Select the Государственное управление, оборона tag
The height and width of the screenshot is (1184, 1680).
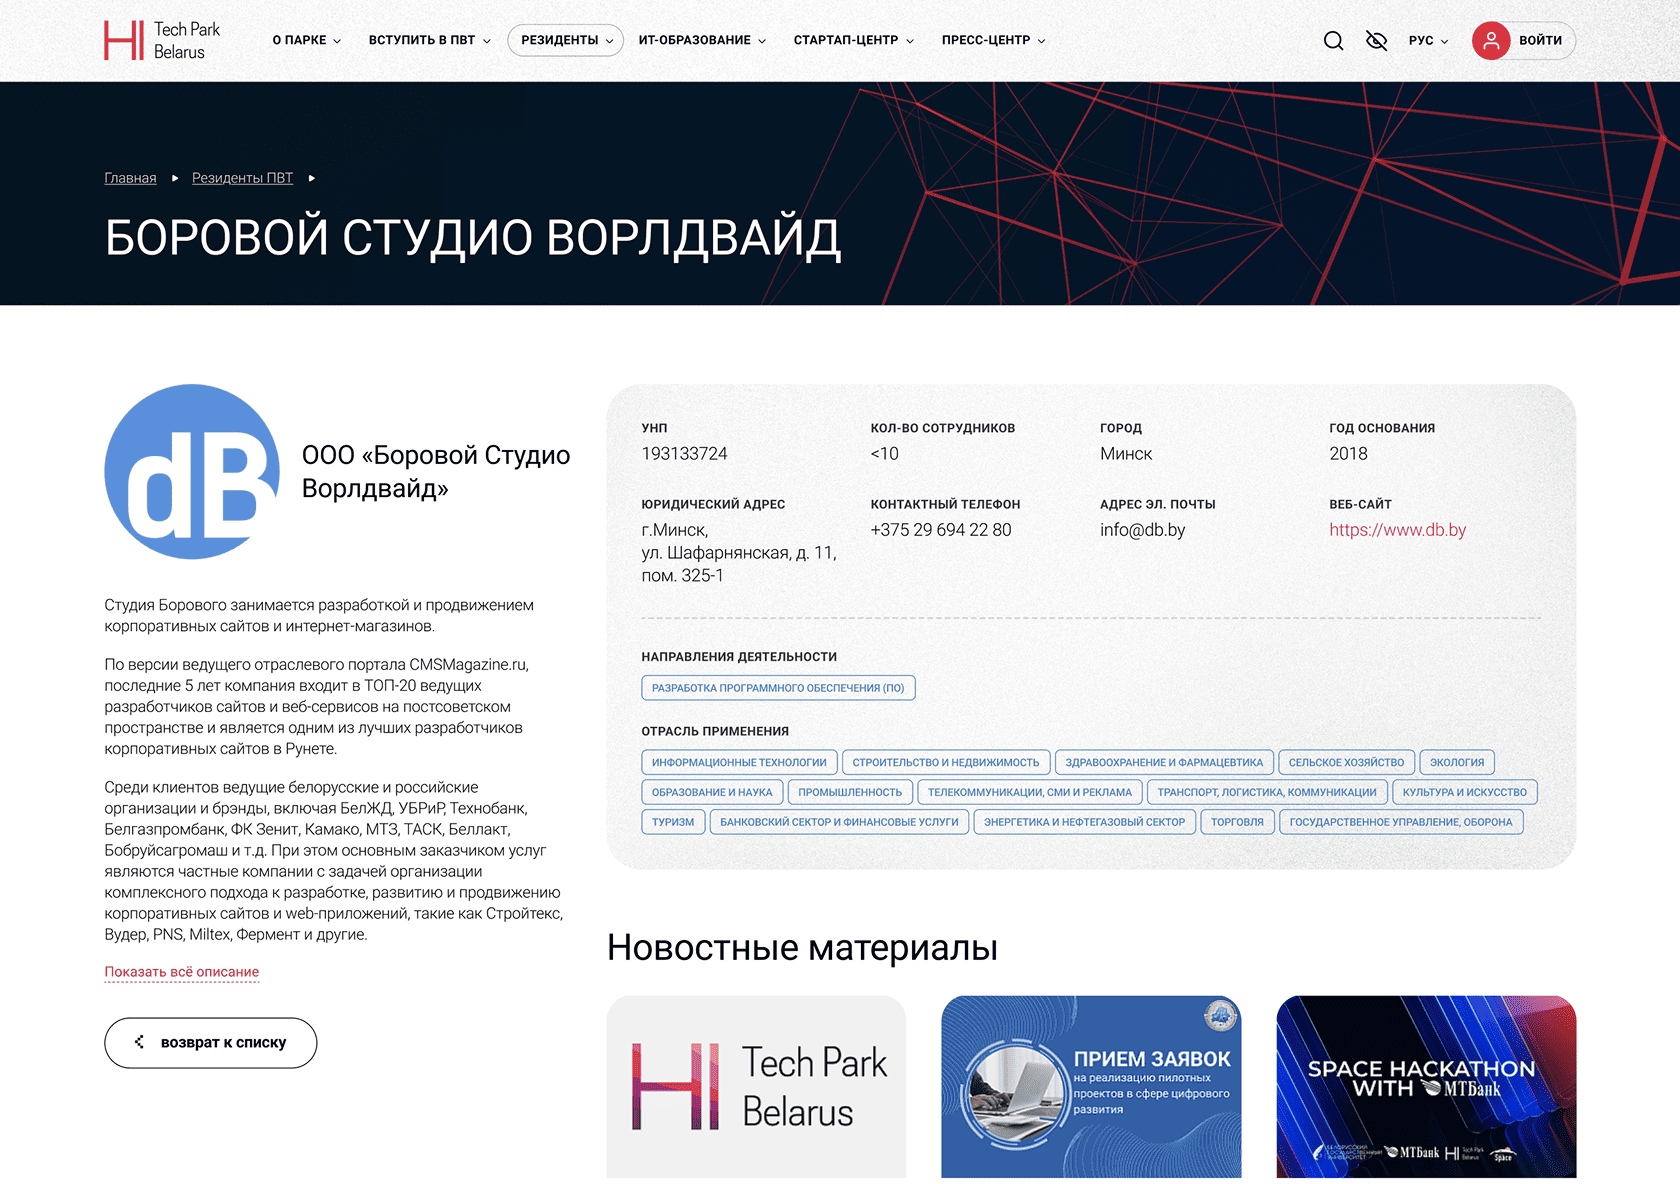click(1401, 822)
